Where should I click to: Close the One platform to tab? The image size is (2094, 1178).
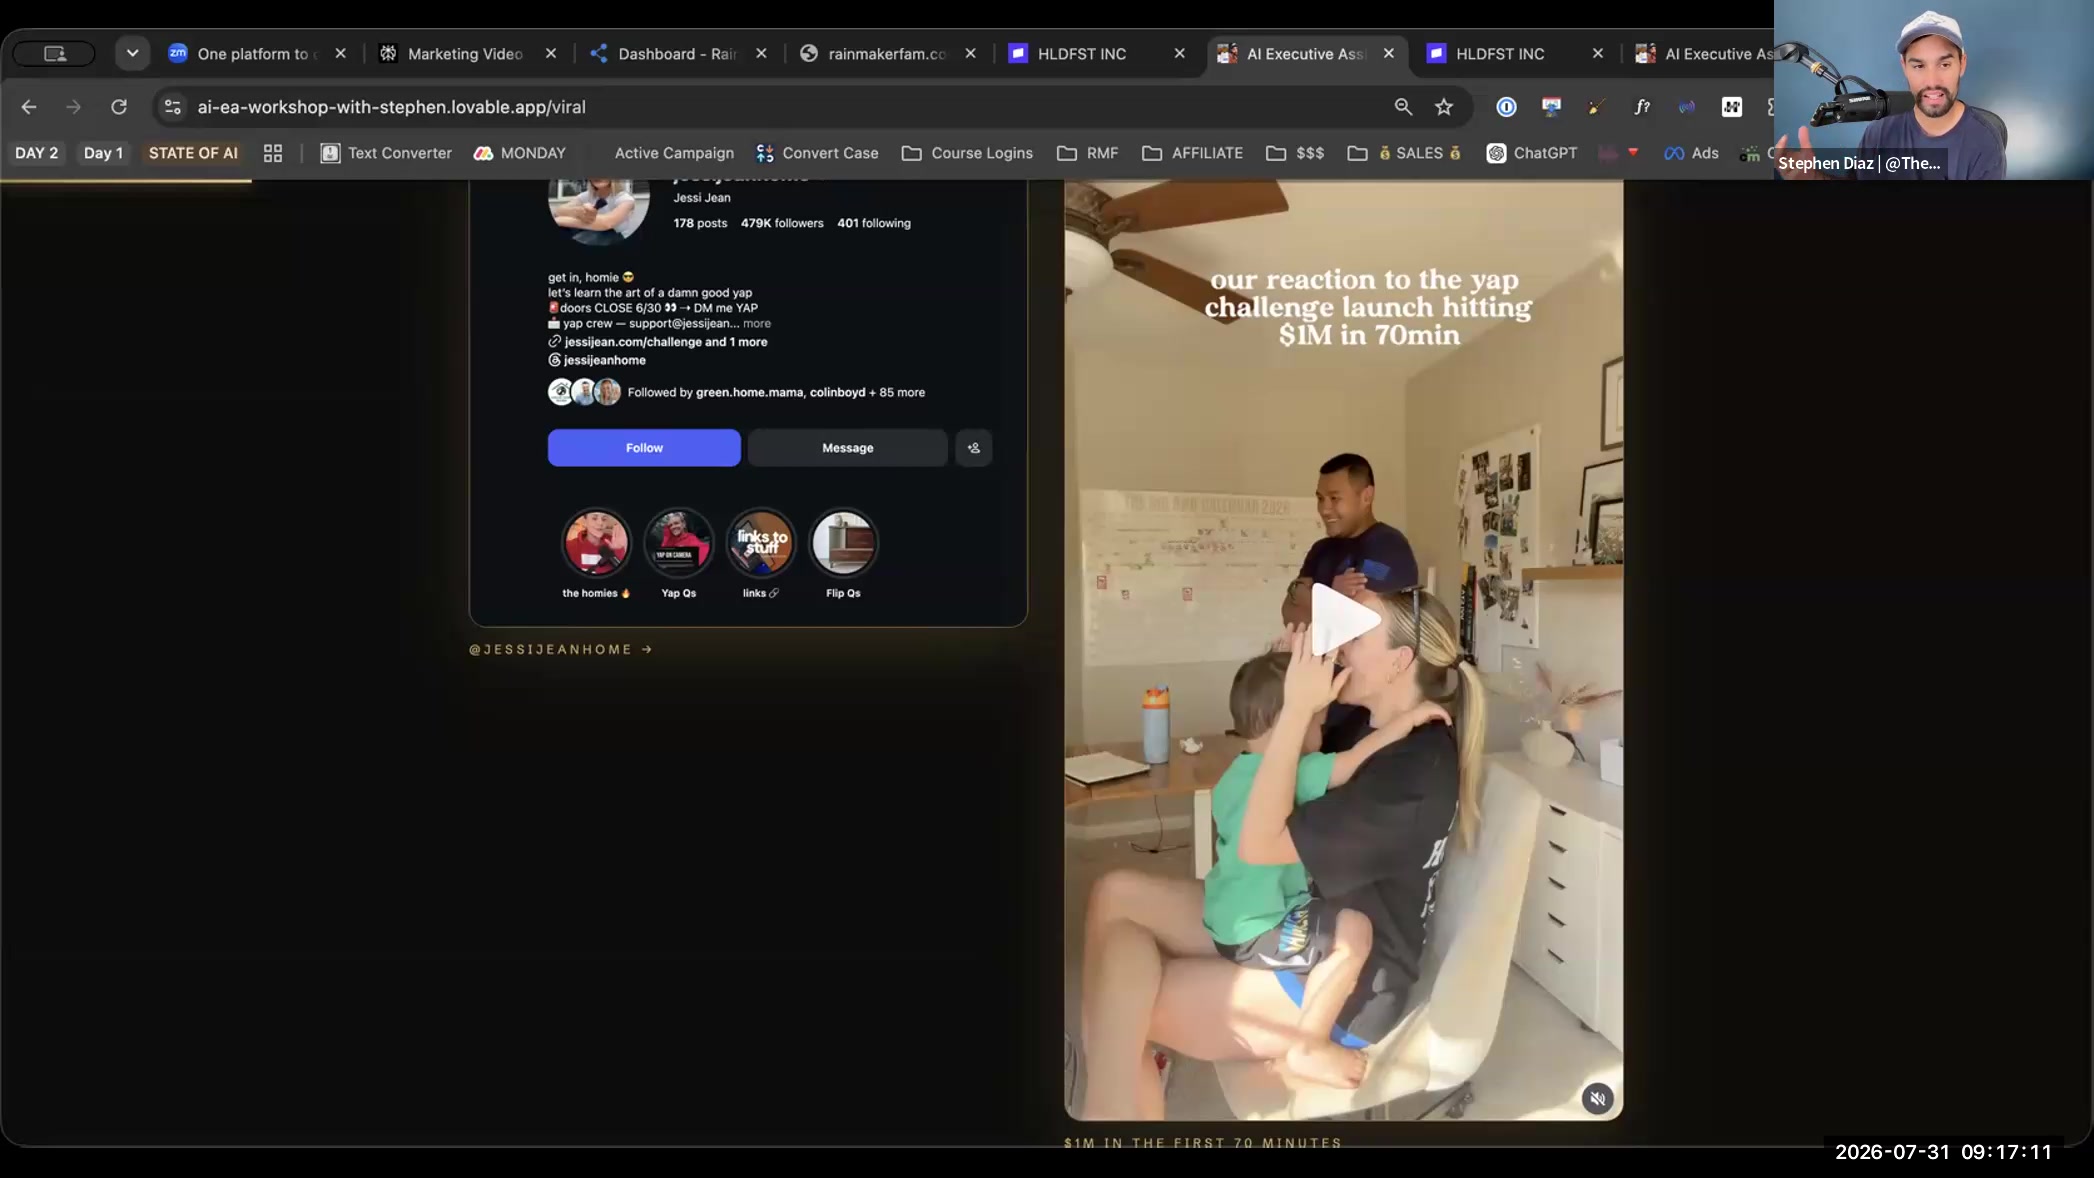point(341,54)
